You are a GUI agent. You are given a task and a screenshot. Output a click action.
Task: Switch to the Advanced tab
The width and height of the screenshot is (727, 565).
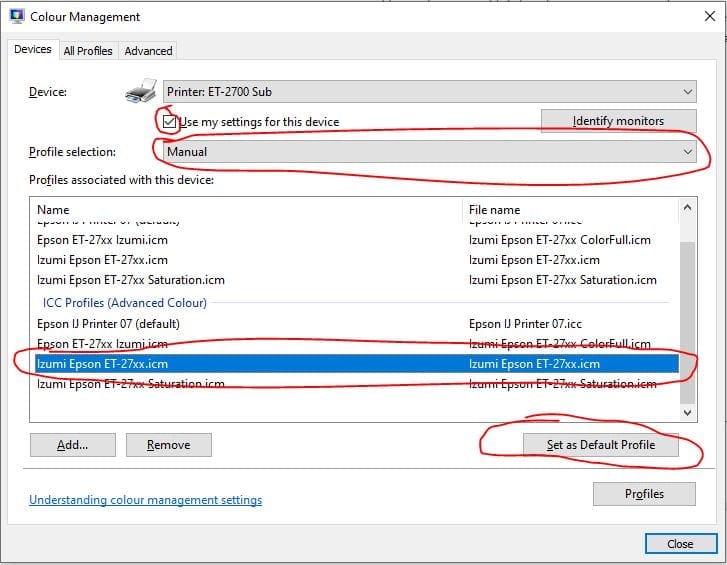(148, 51)
